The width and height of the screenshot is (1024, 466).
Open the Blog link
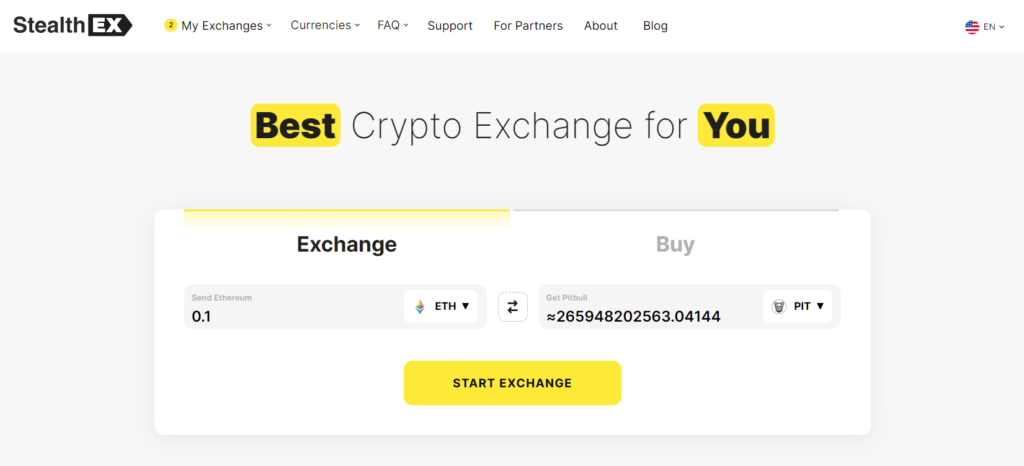tap(655, 25)
